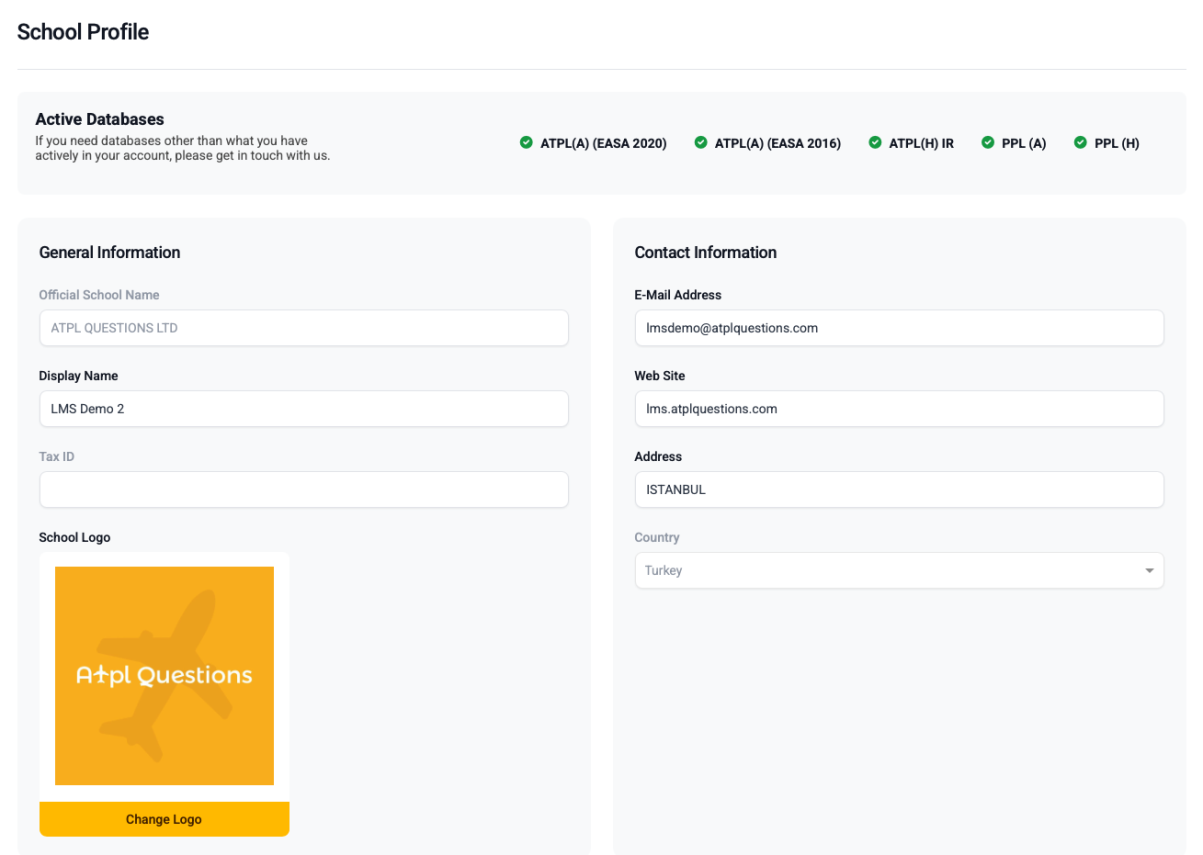The image size is (1203, 855).
Task: Click the Atpl Questions school logo image
Action: (x=164, y=676)
